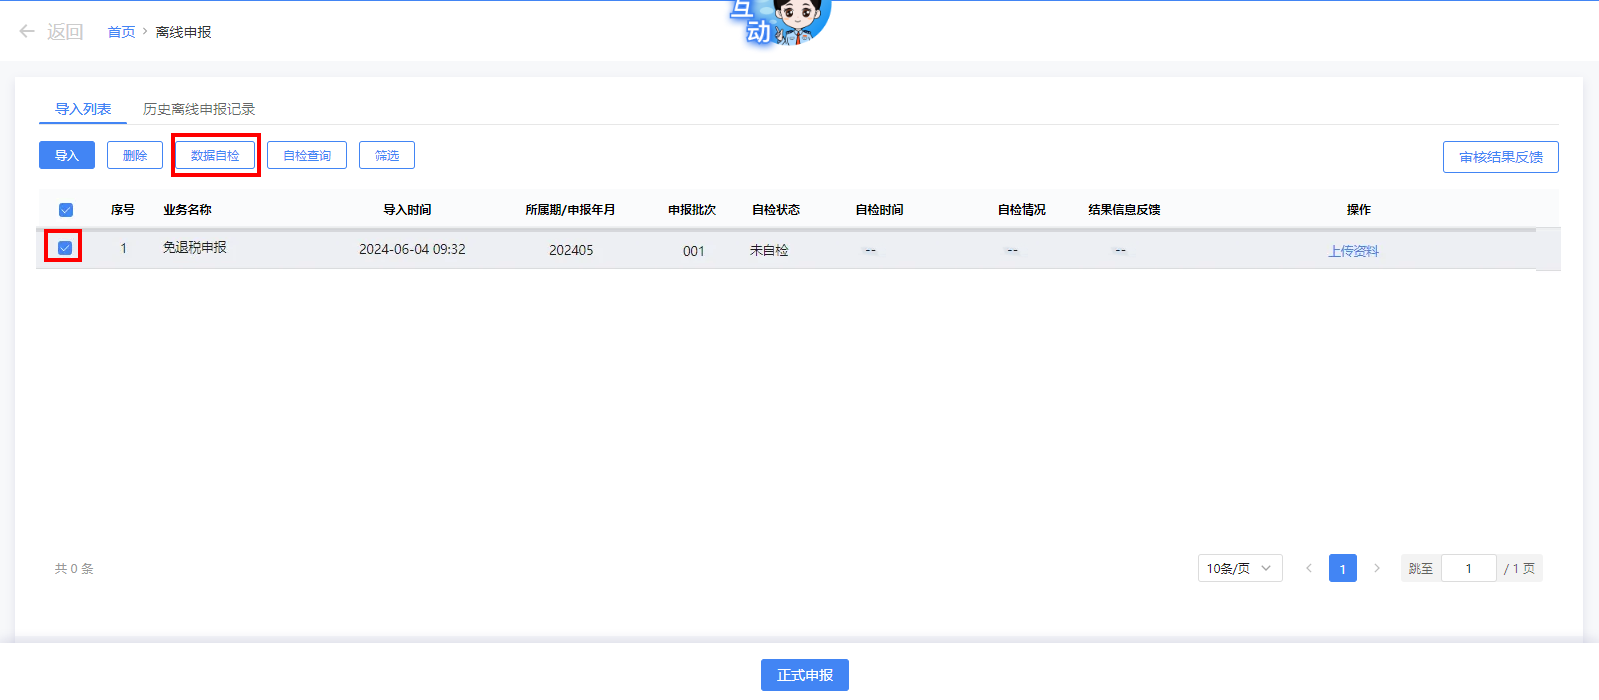Open 审核结果反馈 button
Viewport: 1599px width, 700px height.
click(x=1500, y=157)
